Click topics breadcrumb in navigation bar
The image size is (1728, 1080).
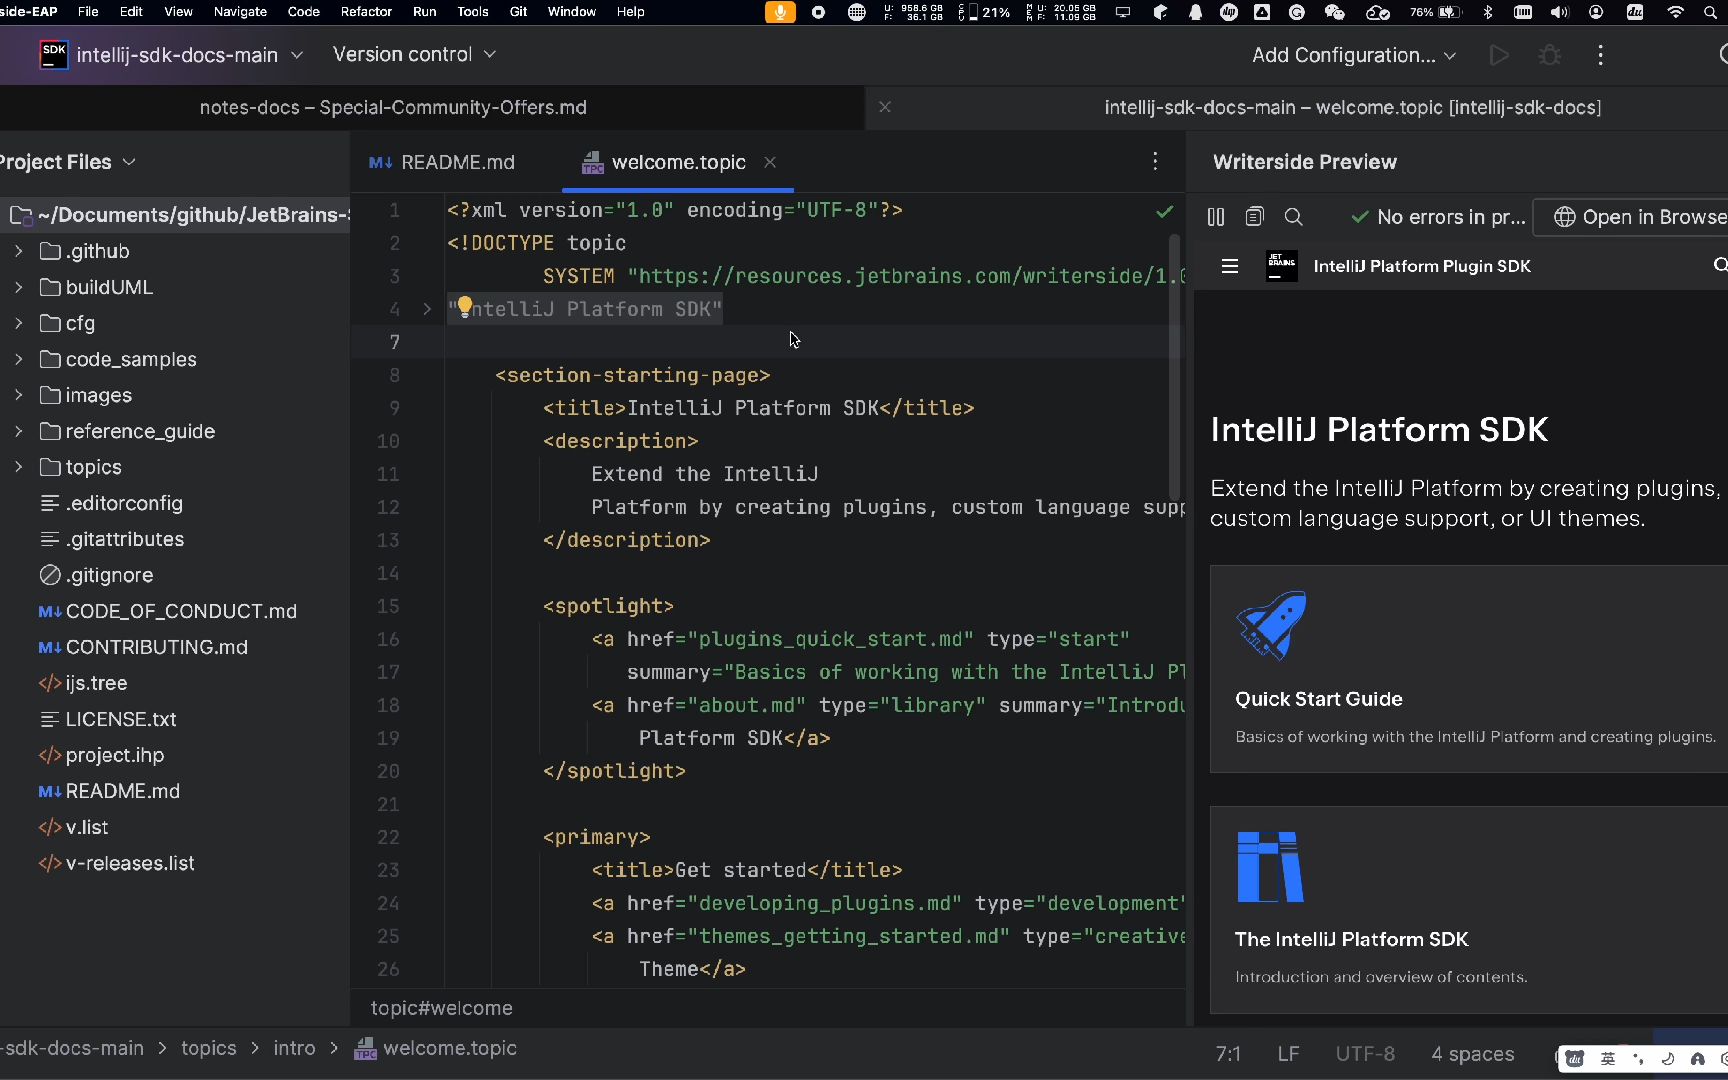point(209,1048)
